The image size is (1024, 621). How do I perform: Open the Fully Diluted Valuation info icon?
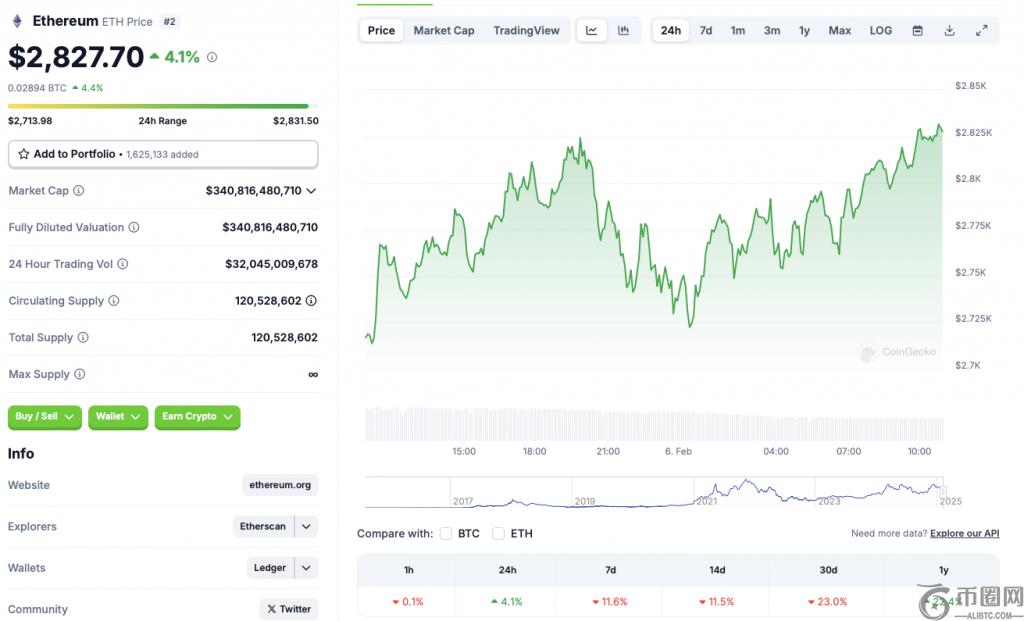133,227
